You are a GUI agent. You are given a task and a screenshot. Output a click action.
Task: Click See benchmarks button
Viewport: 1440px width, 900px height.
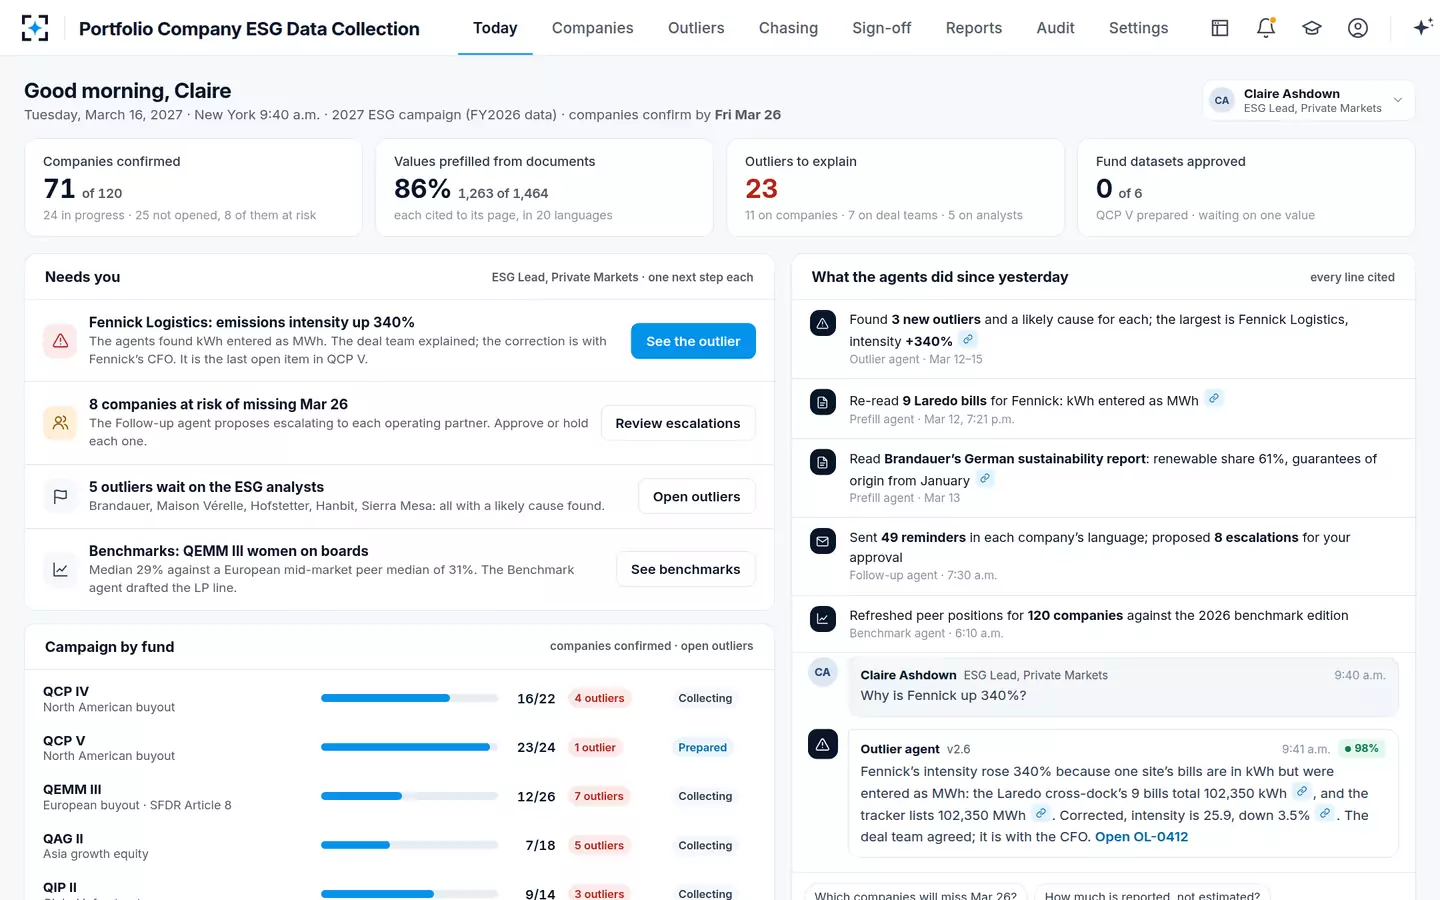click(686, 569)
